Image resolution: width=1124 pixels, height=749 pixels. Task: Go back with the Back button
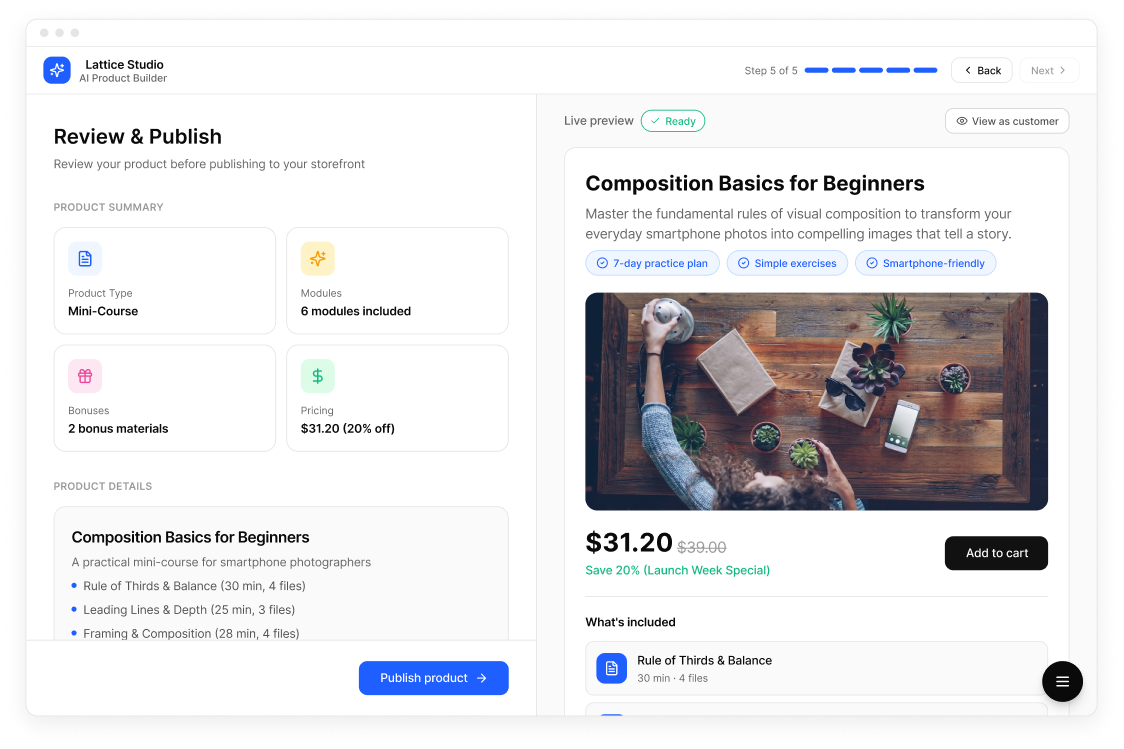[981, 70]
